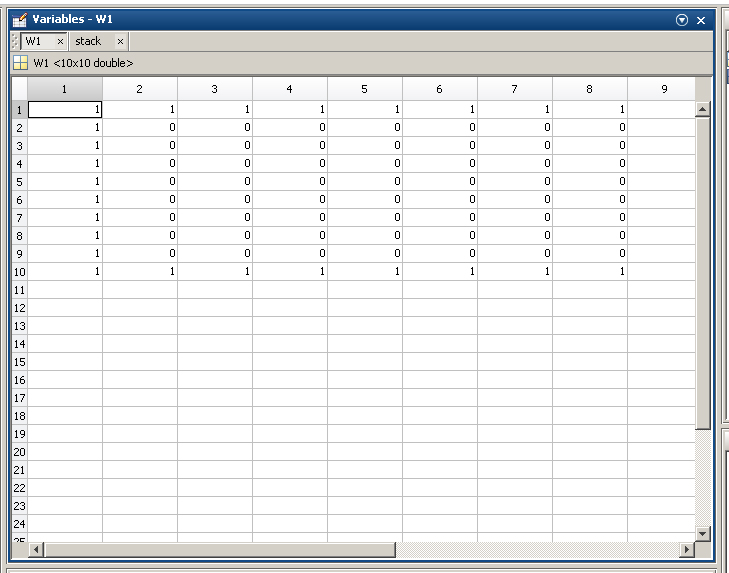
Task: Close the W1 tab
Action: (x=60, y=41)
